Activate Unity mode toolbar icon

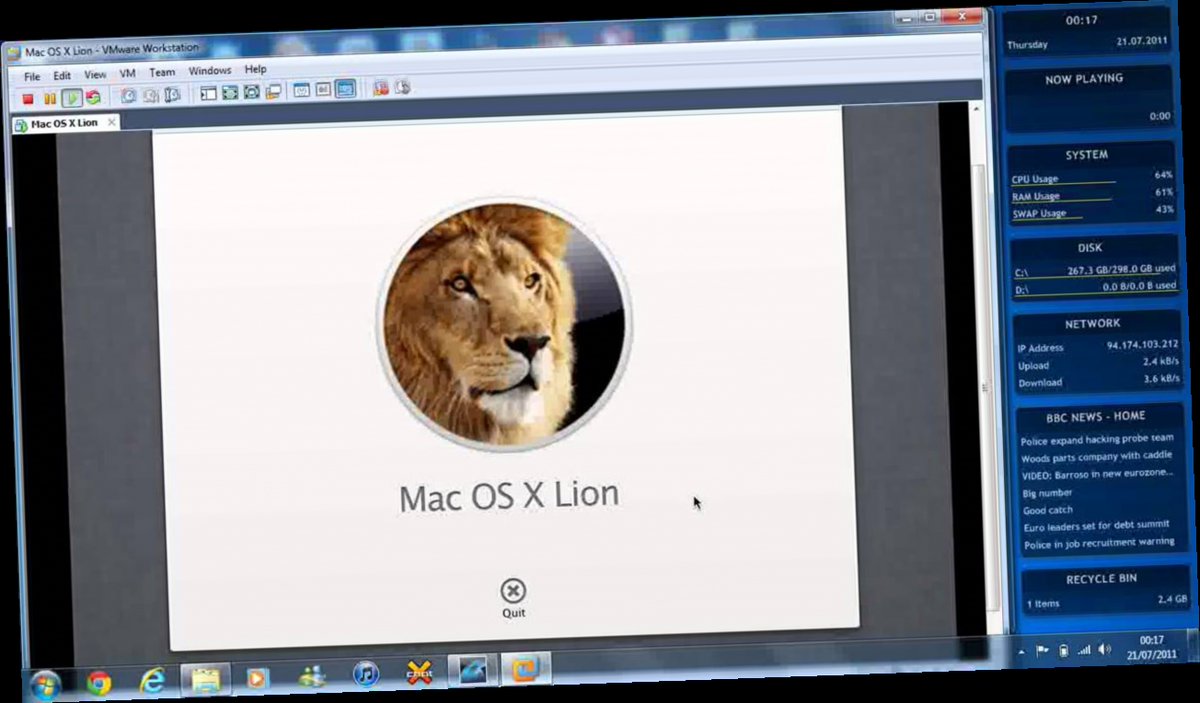pyautogui.click(x=273, y=92)
